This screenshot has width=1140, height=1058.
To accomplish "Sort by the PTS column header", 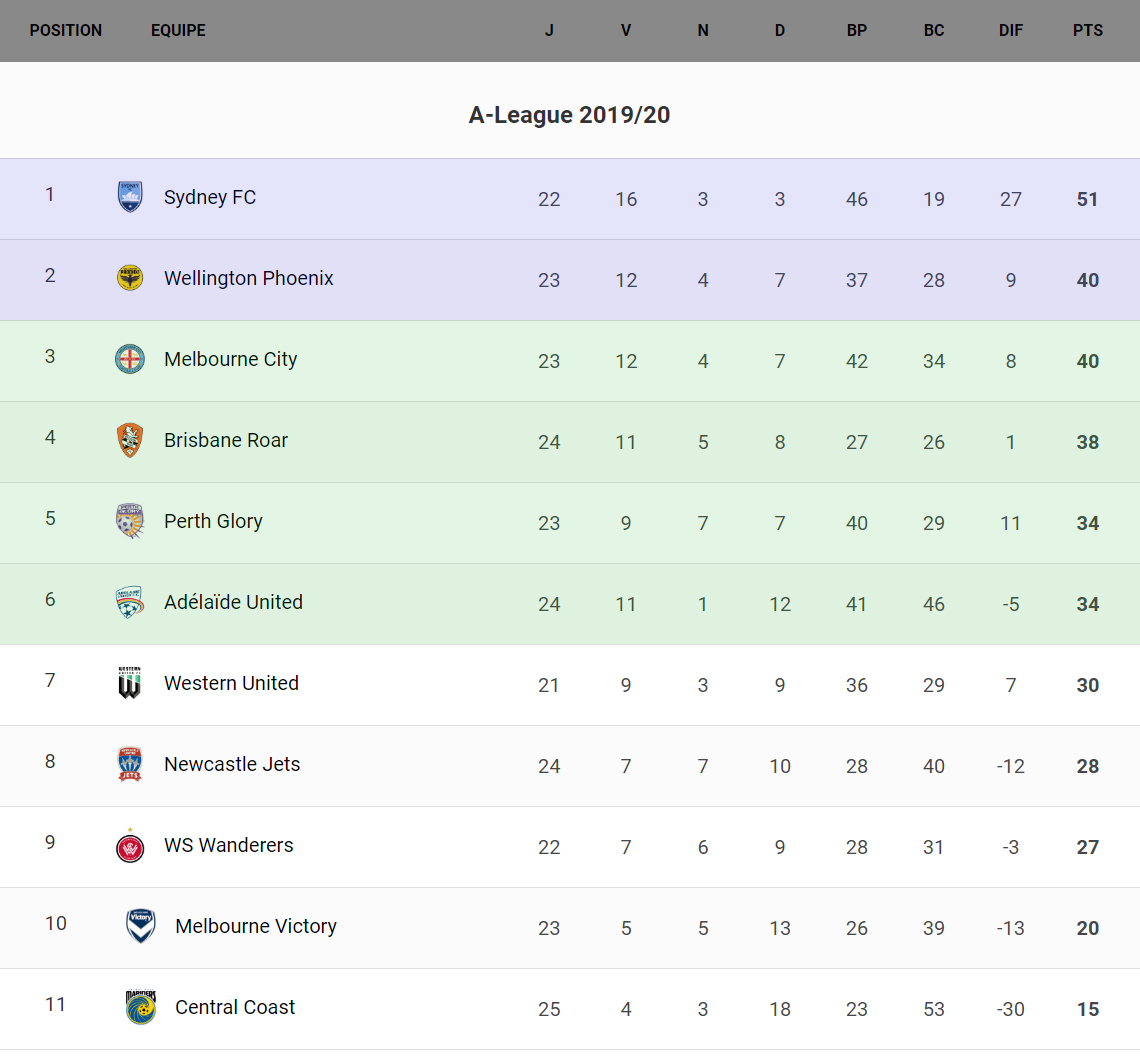I will pos(1088,30).
